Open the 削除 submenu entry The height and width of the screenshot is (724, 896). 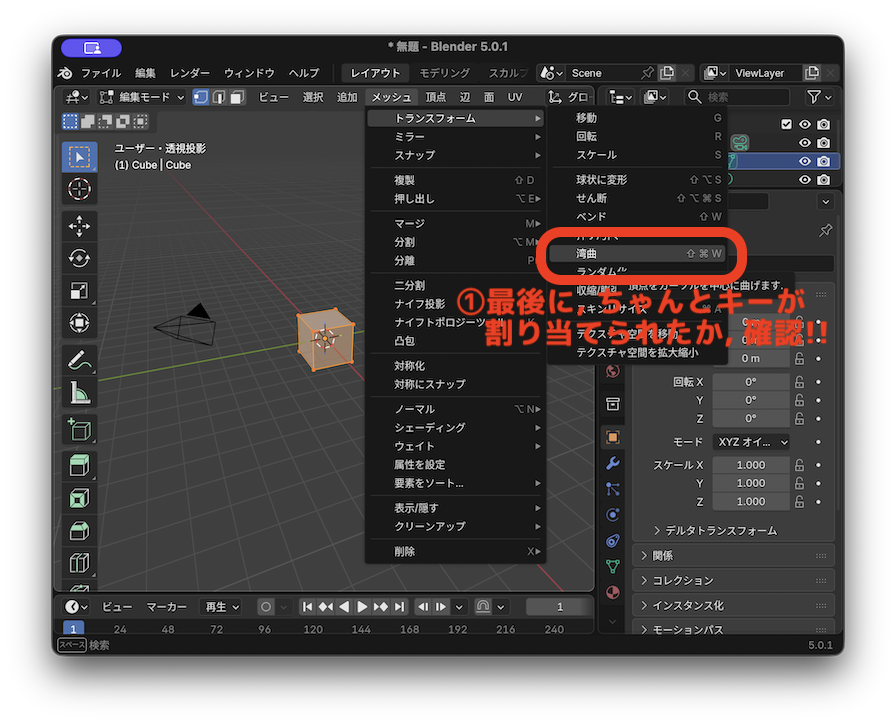[455, 551]
